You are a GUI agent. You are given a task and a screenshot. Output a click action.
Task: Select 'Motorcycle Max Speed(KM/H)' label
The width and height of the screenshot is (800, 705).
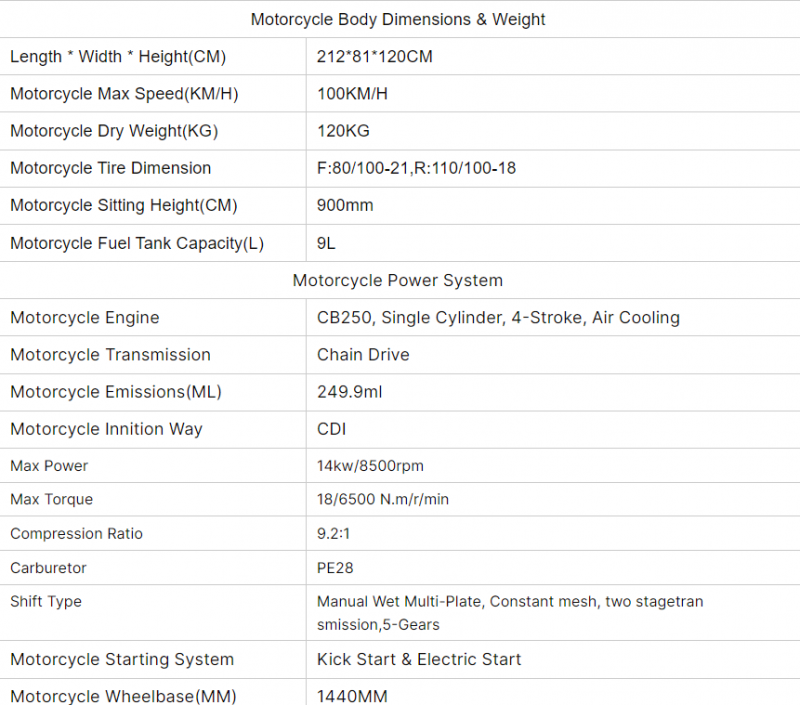click(x=124, y=94)
